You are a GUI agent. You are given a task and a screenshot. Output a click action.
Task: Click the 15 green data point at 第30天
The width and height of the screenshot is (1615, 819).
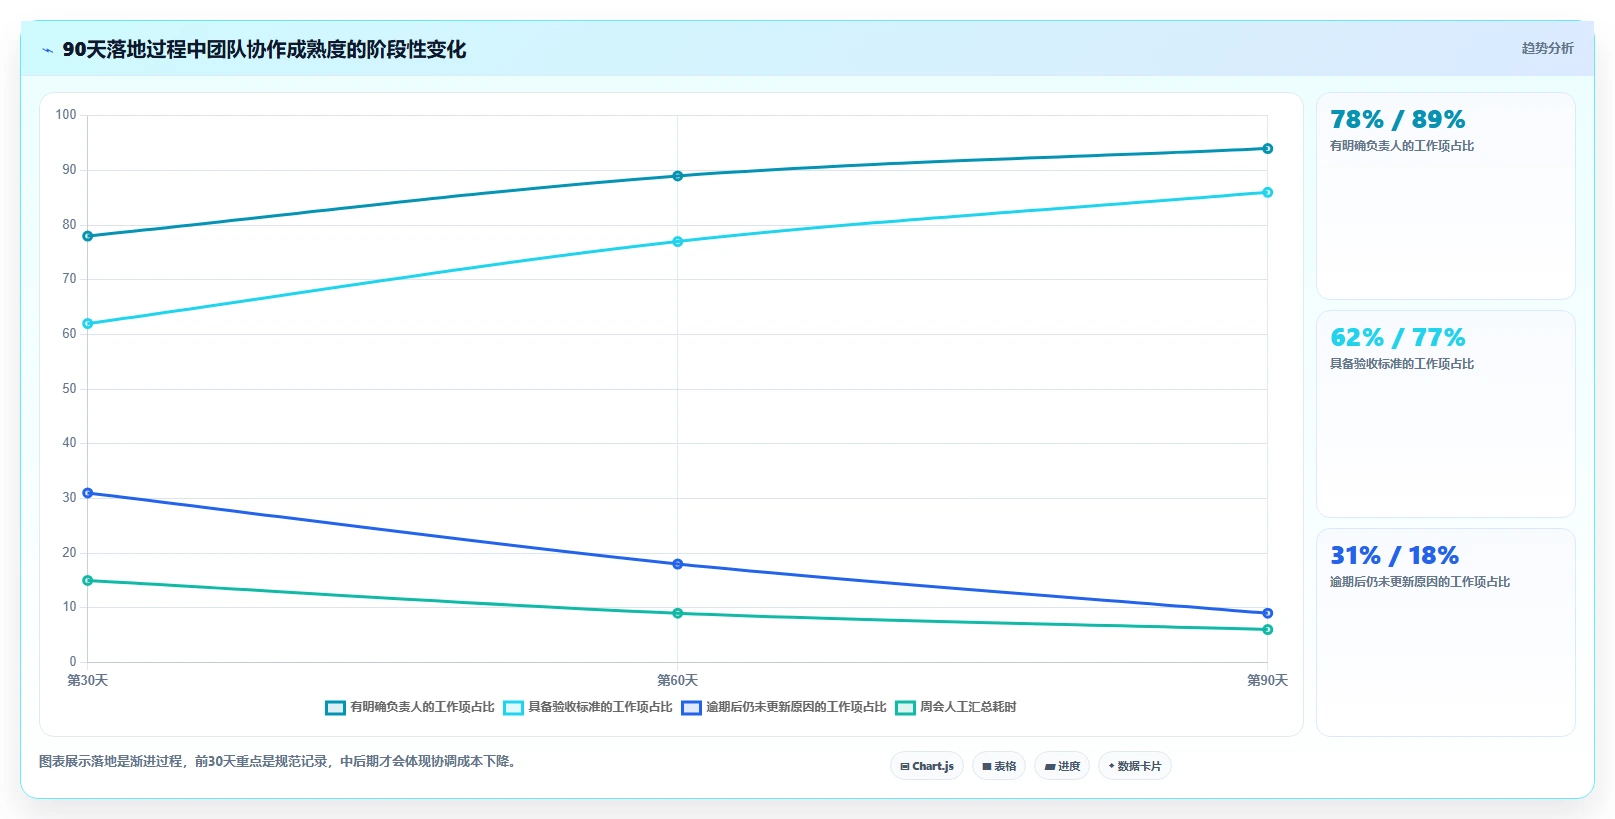click(x=88, y=580)
